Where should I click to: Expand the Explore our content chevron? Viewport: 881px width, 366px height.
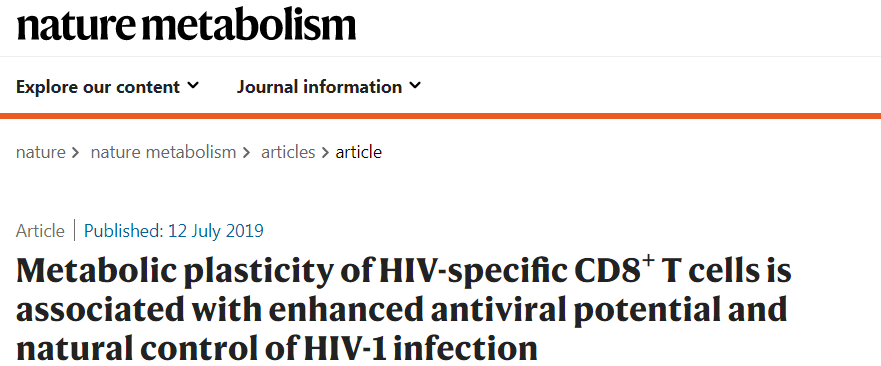tap(193, 86)
